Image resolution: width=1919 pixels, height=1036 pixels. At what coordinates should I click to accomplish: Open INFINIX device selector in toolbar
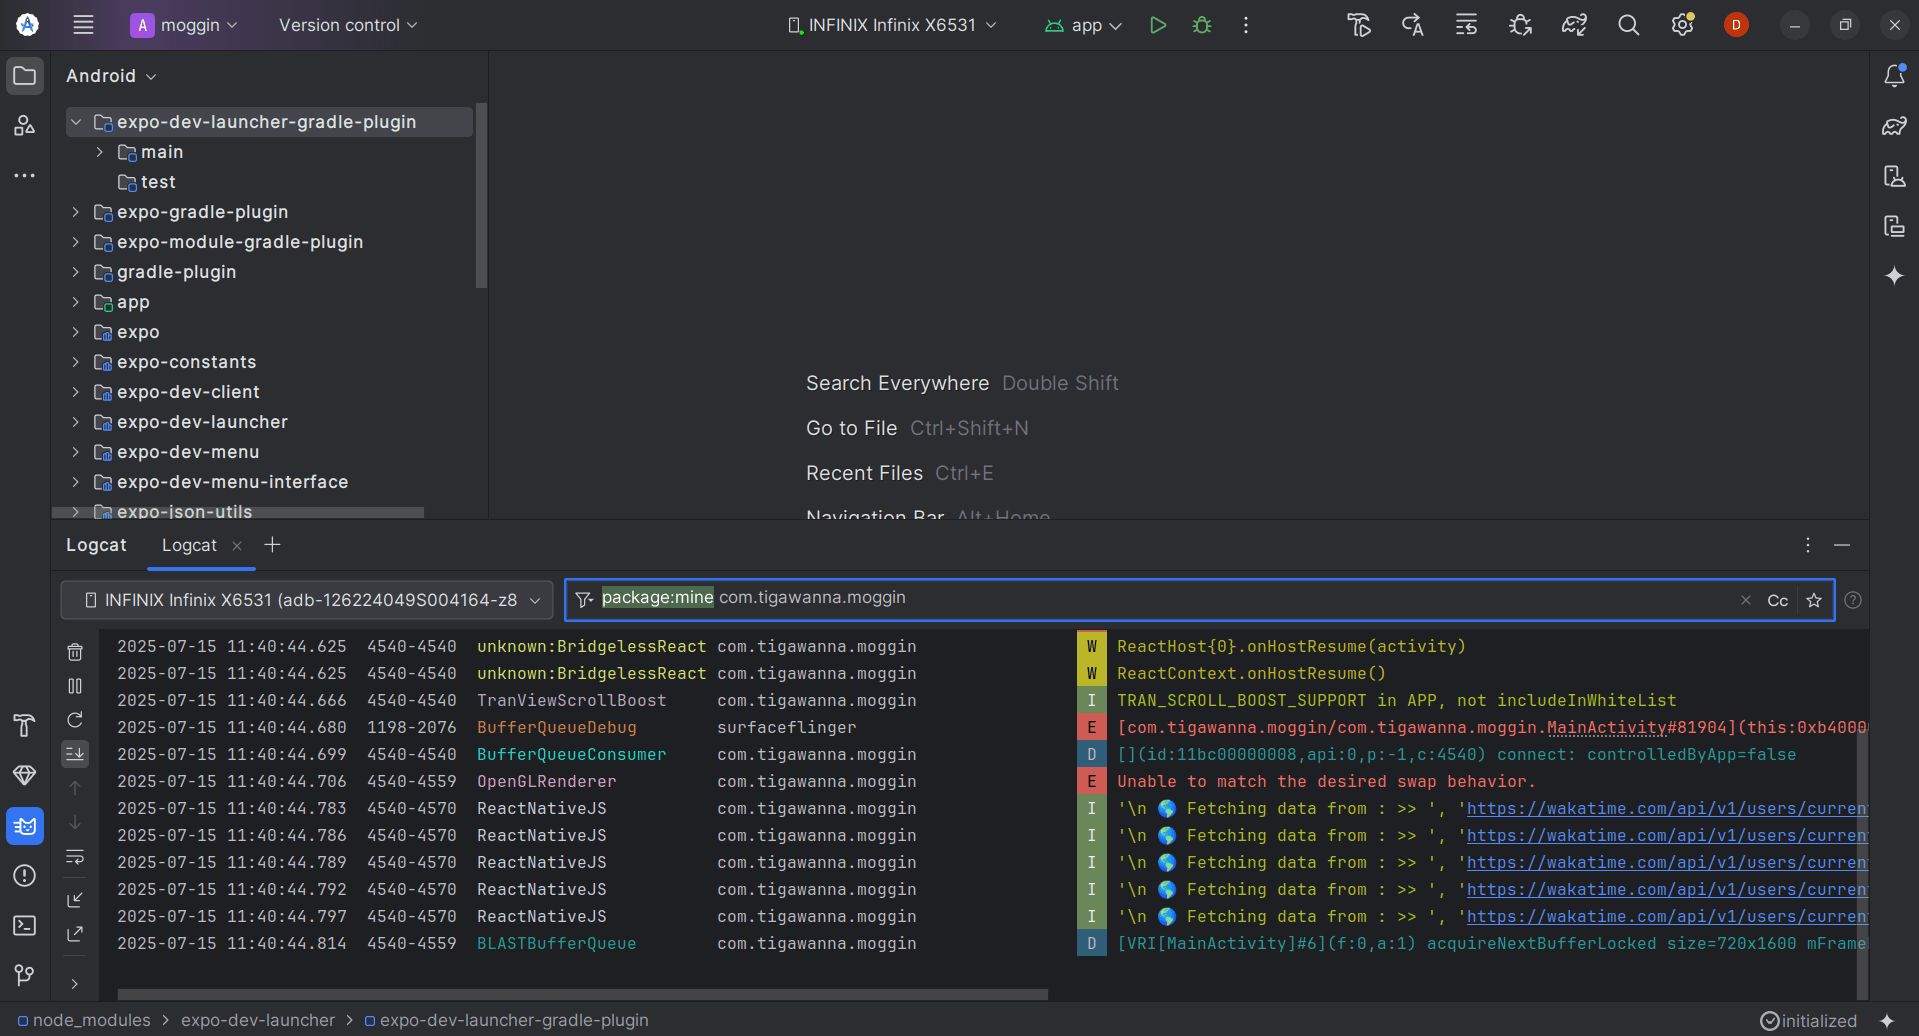click(x=892, y=25)
